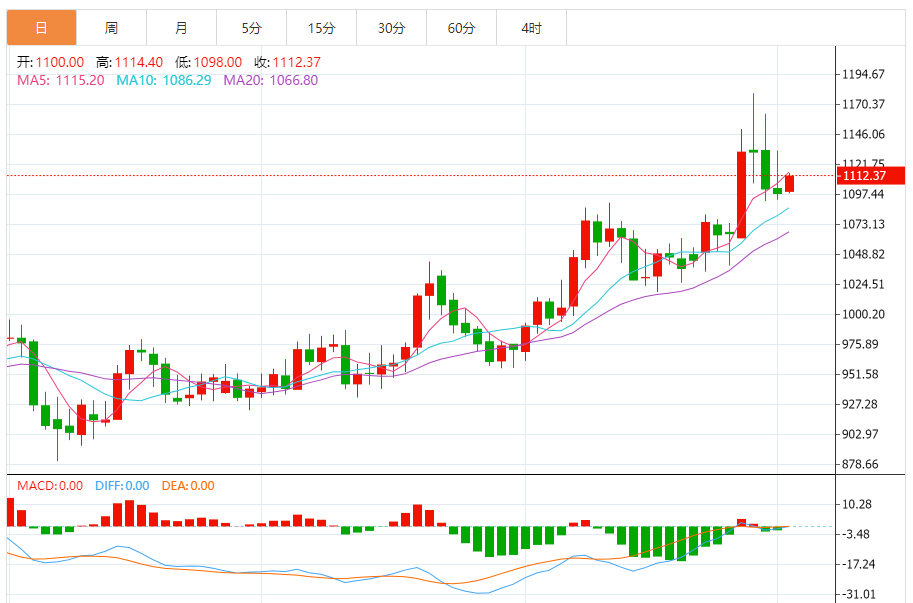The image size is (913, 603).
Task: Click the 1194.67 price axis label
Action: click(x=864, y=74)
